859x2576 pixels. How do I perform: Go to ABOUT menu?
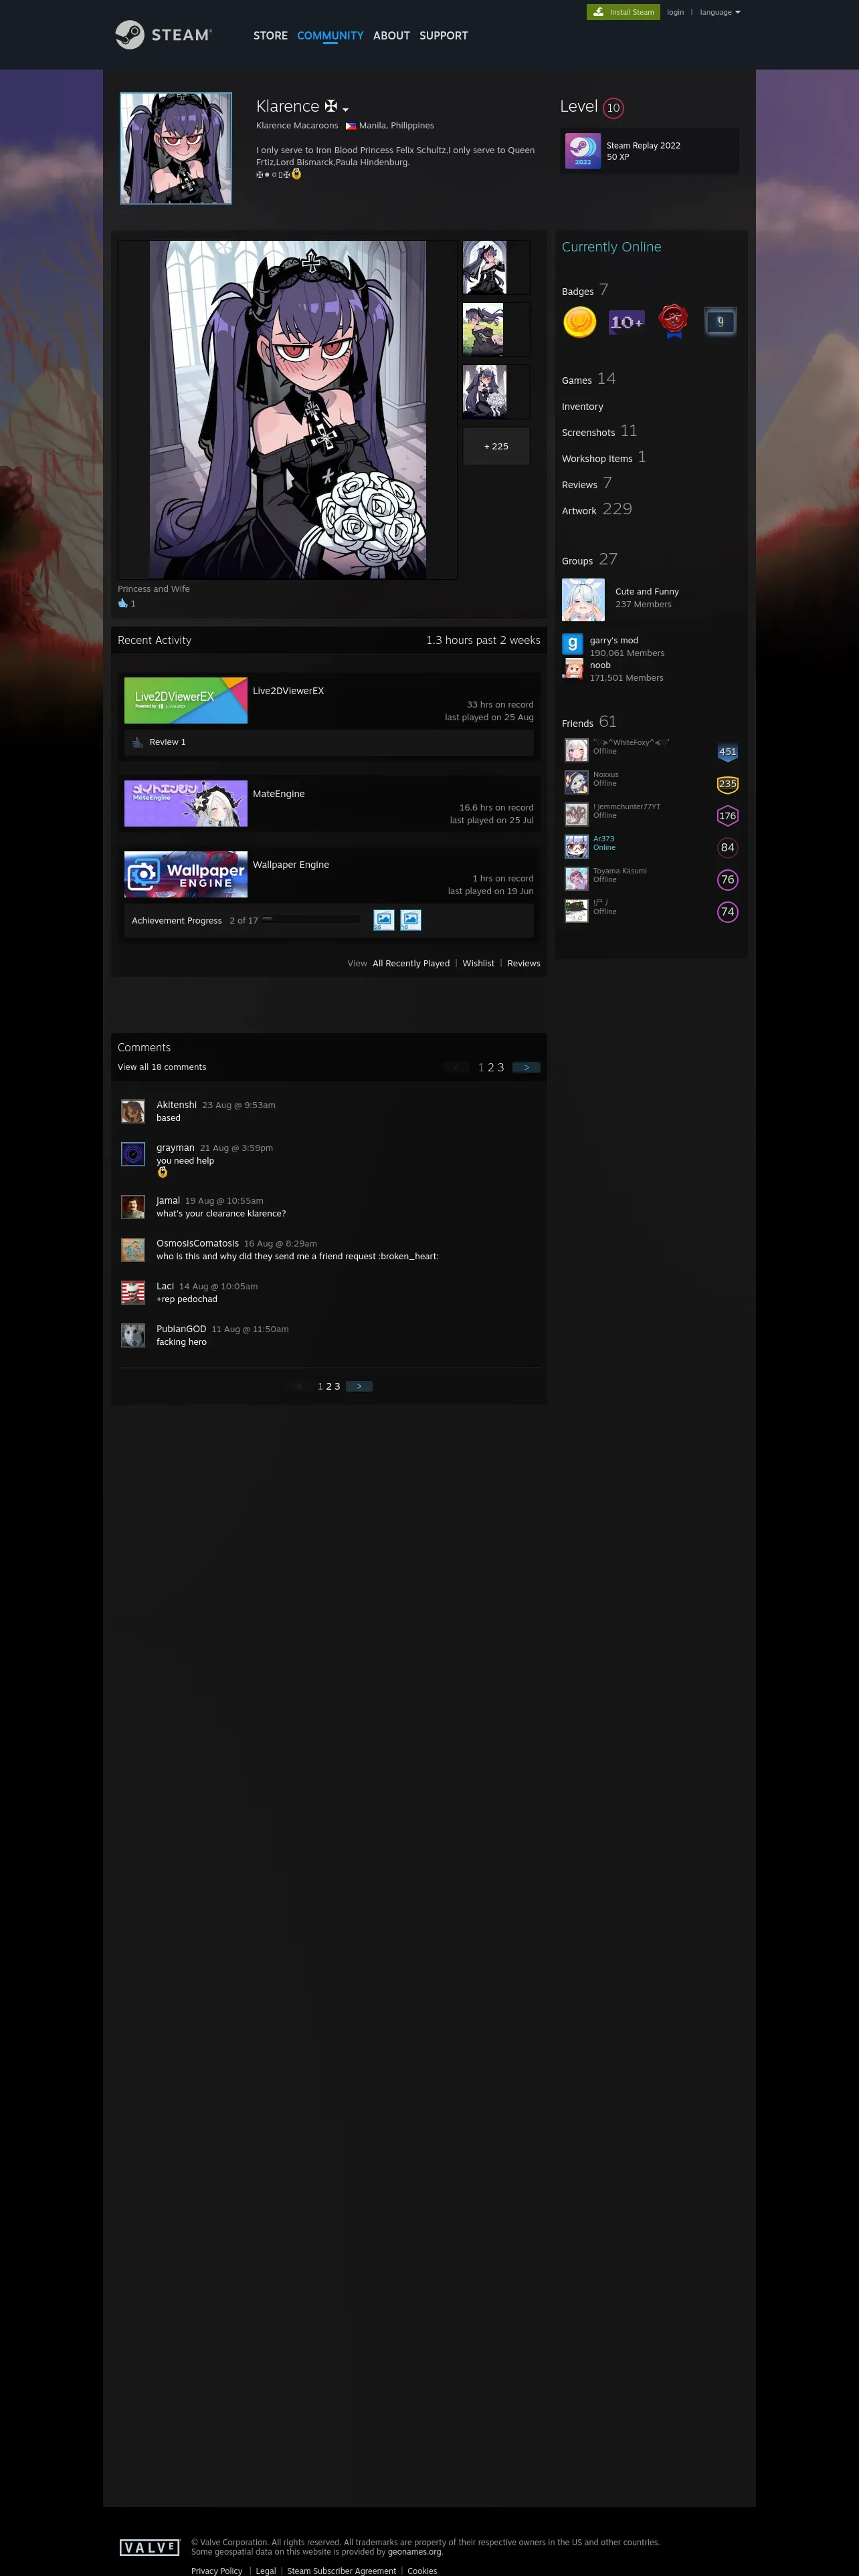pyautogui.click(x=391, y=36)
